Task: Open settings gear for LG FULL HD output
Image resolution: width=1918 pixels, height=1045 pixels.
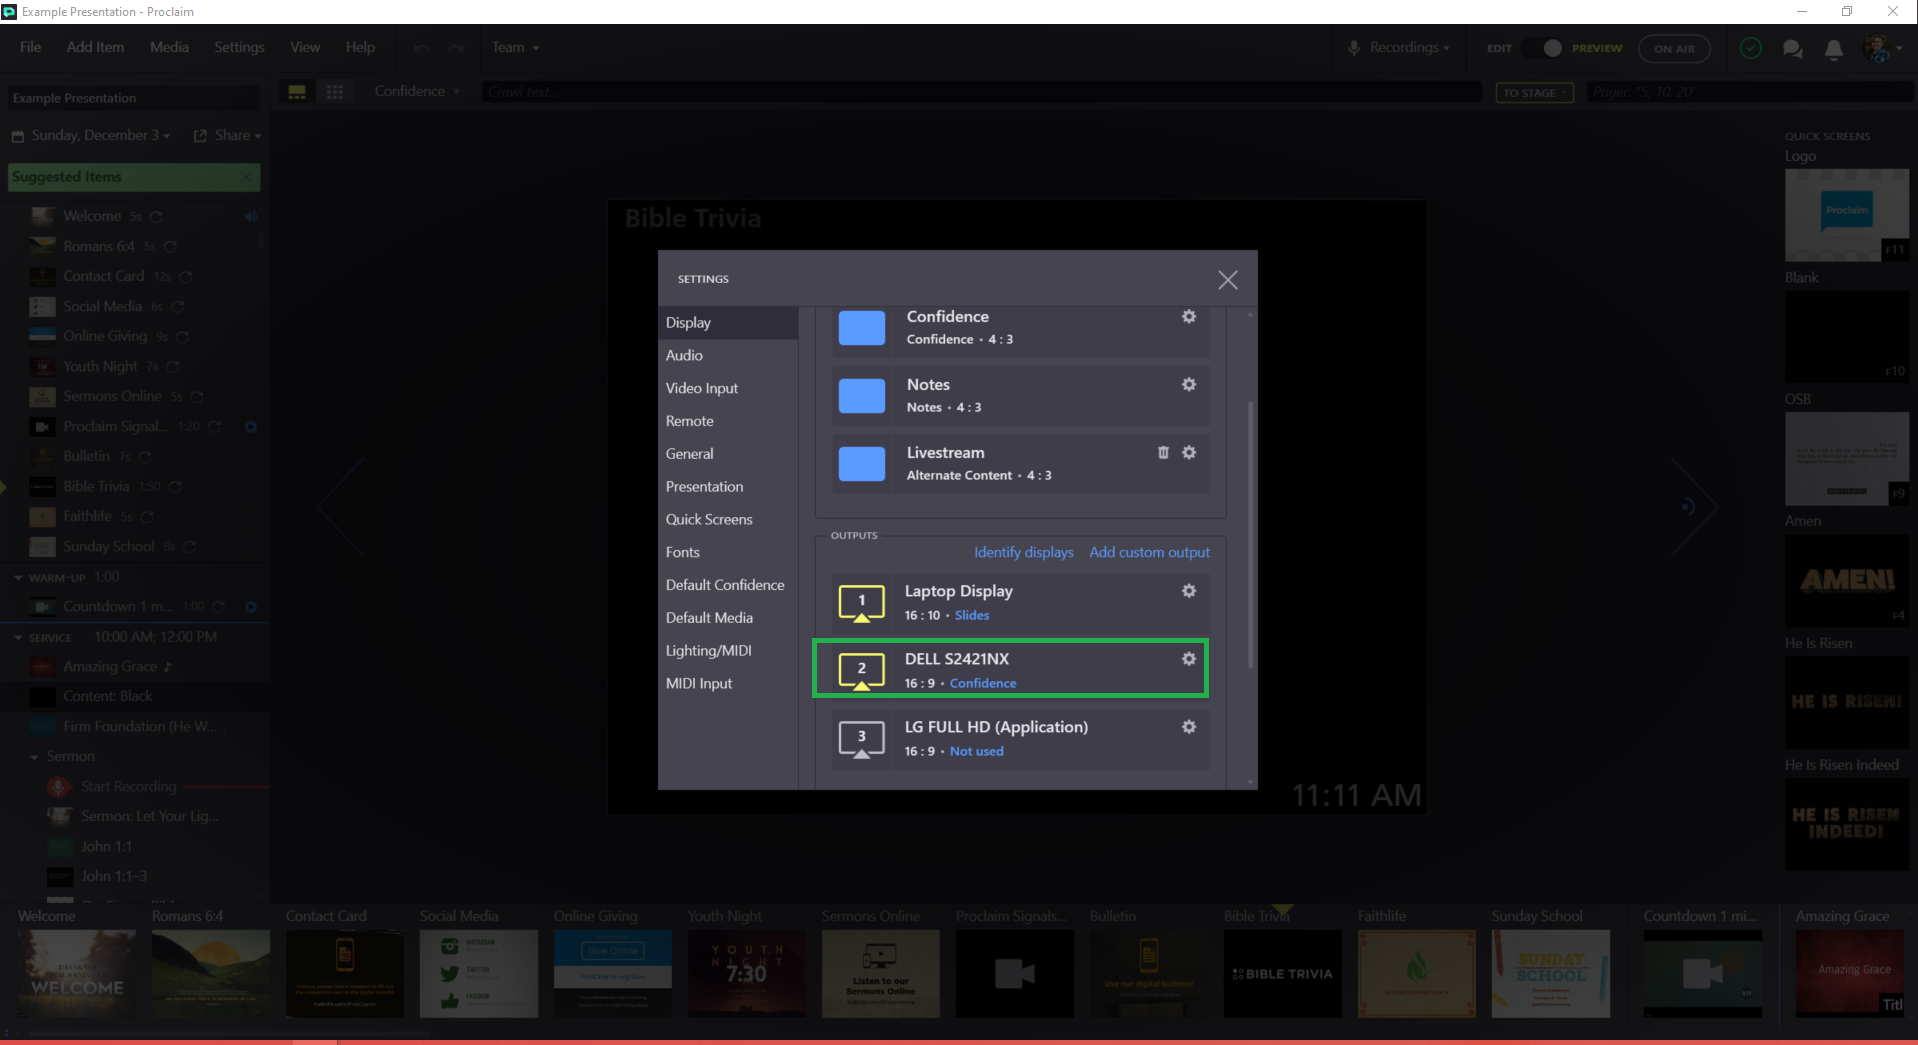Action: 1188,727
